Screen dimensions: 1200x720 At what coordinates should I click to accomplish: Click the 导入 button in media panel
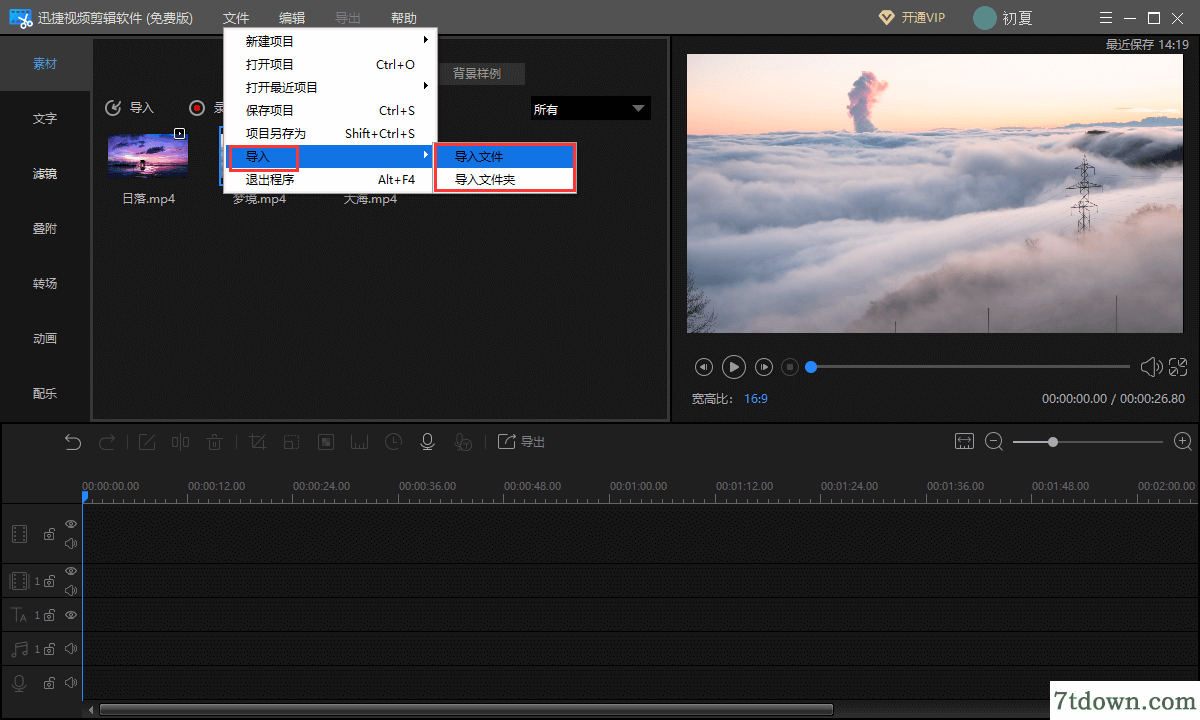tap(130, 108)
